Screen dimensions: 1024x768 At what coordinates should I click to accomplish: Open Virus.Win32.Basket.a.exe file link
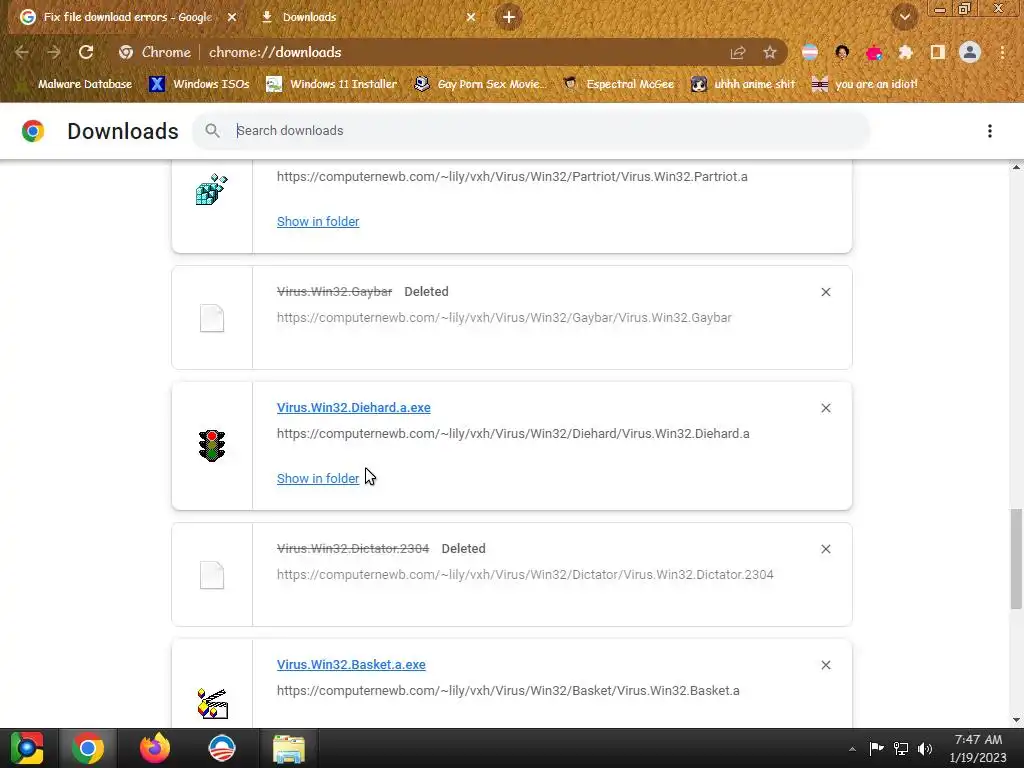coord(351,665)
